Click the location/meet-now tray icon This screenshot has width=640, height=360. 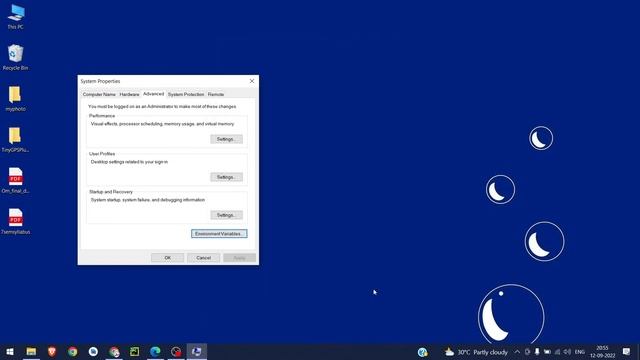tap(527, 352)
